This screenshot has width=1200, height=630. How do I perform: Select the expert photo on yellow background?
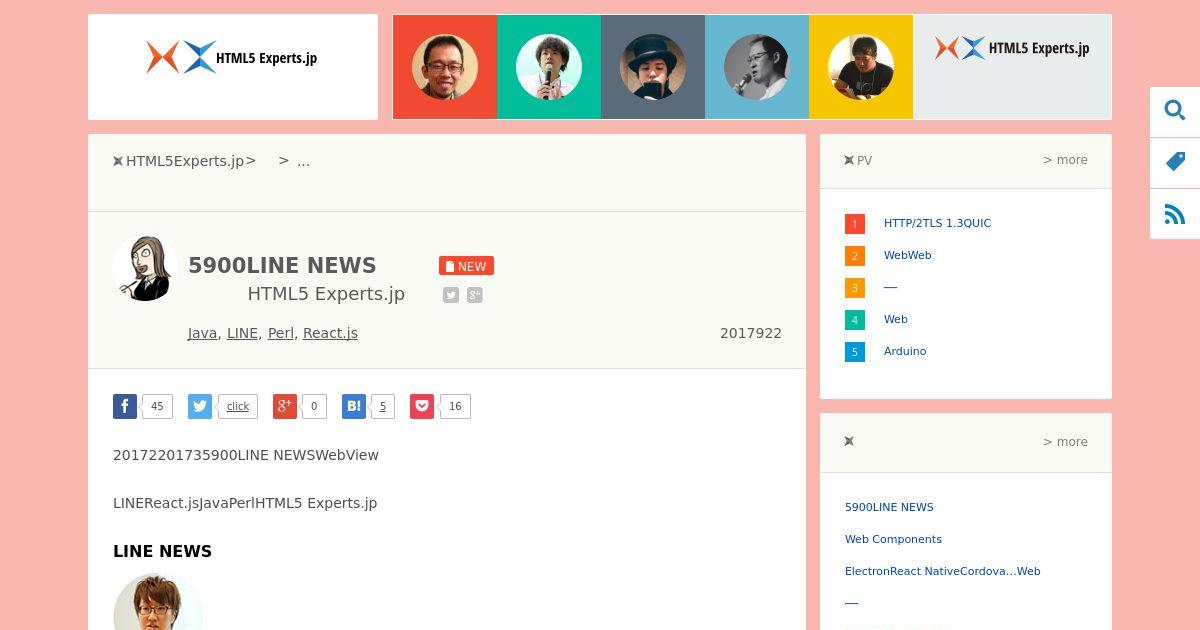(x=861, y=67)
